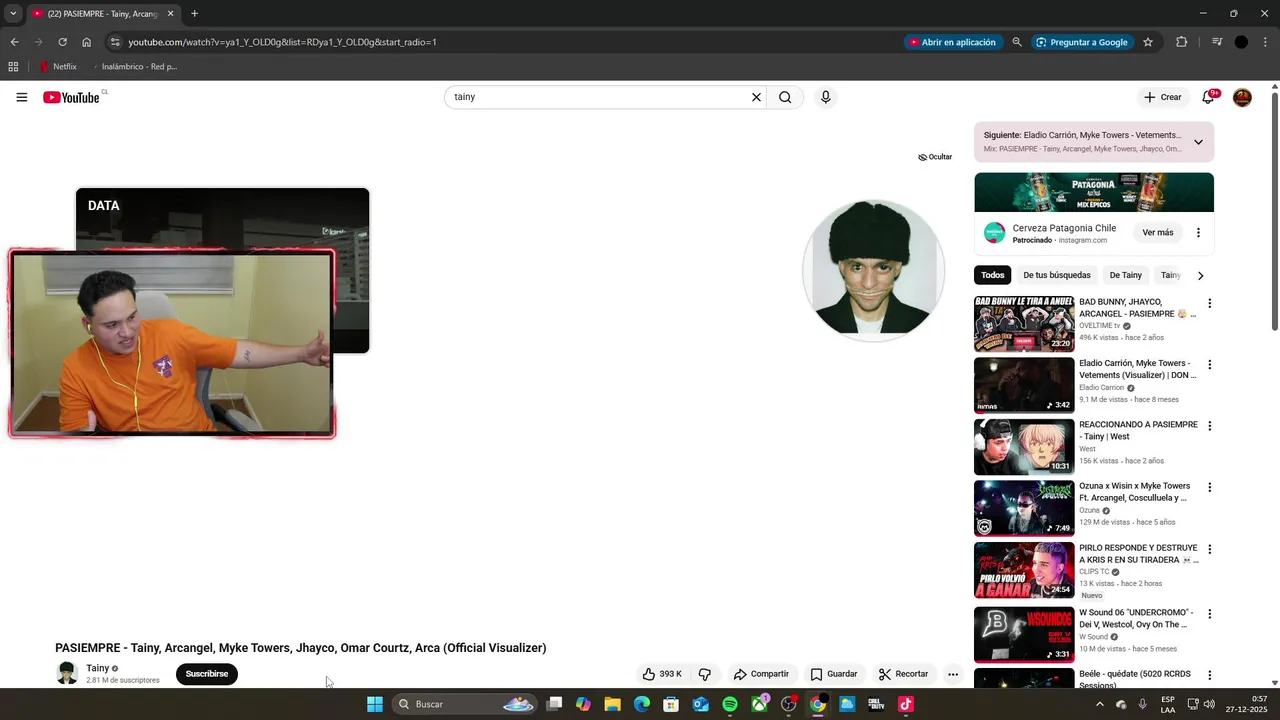Open options menu for Vetements Visualizer video
This screenshot has height=720, width=1280.
pos(1209,365)
